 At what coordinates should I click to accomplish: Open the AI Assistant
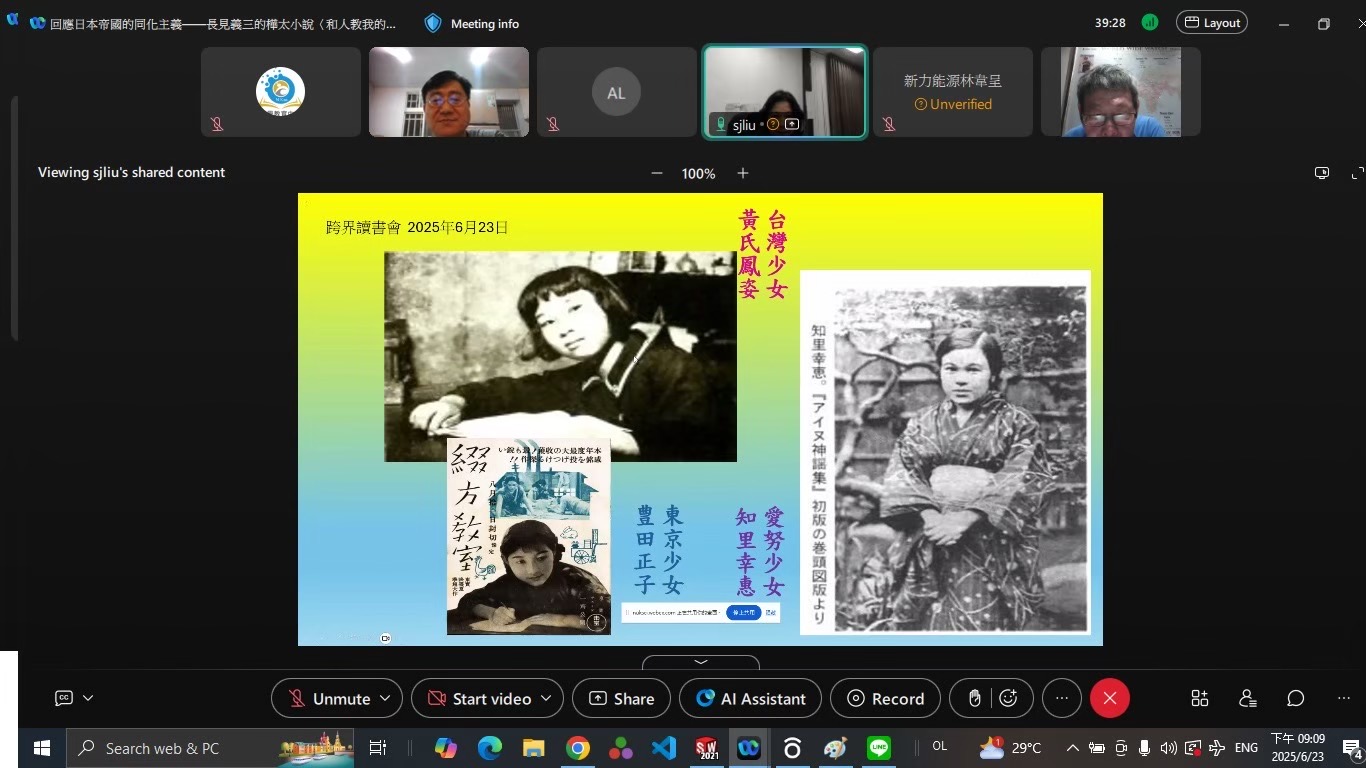pos(750,699)
